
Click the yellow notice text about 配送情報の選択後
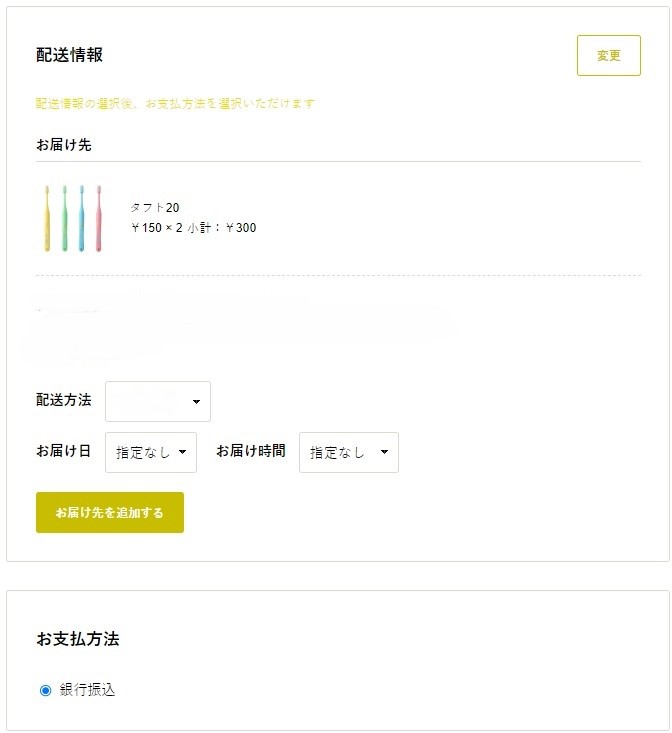coord(176,104)
